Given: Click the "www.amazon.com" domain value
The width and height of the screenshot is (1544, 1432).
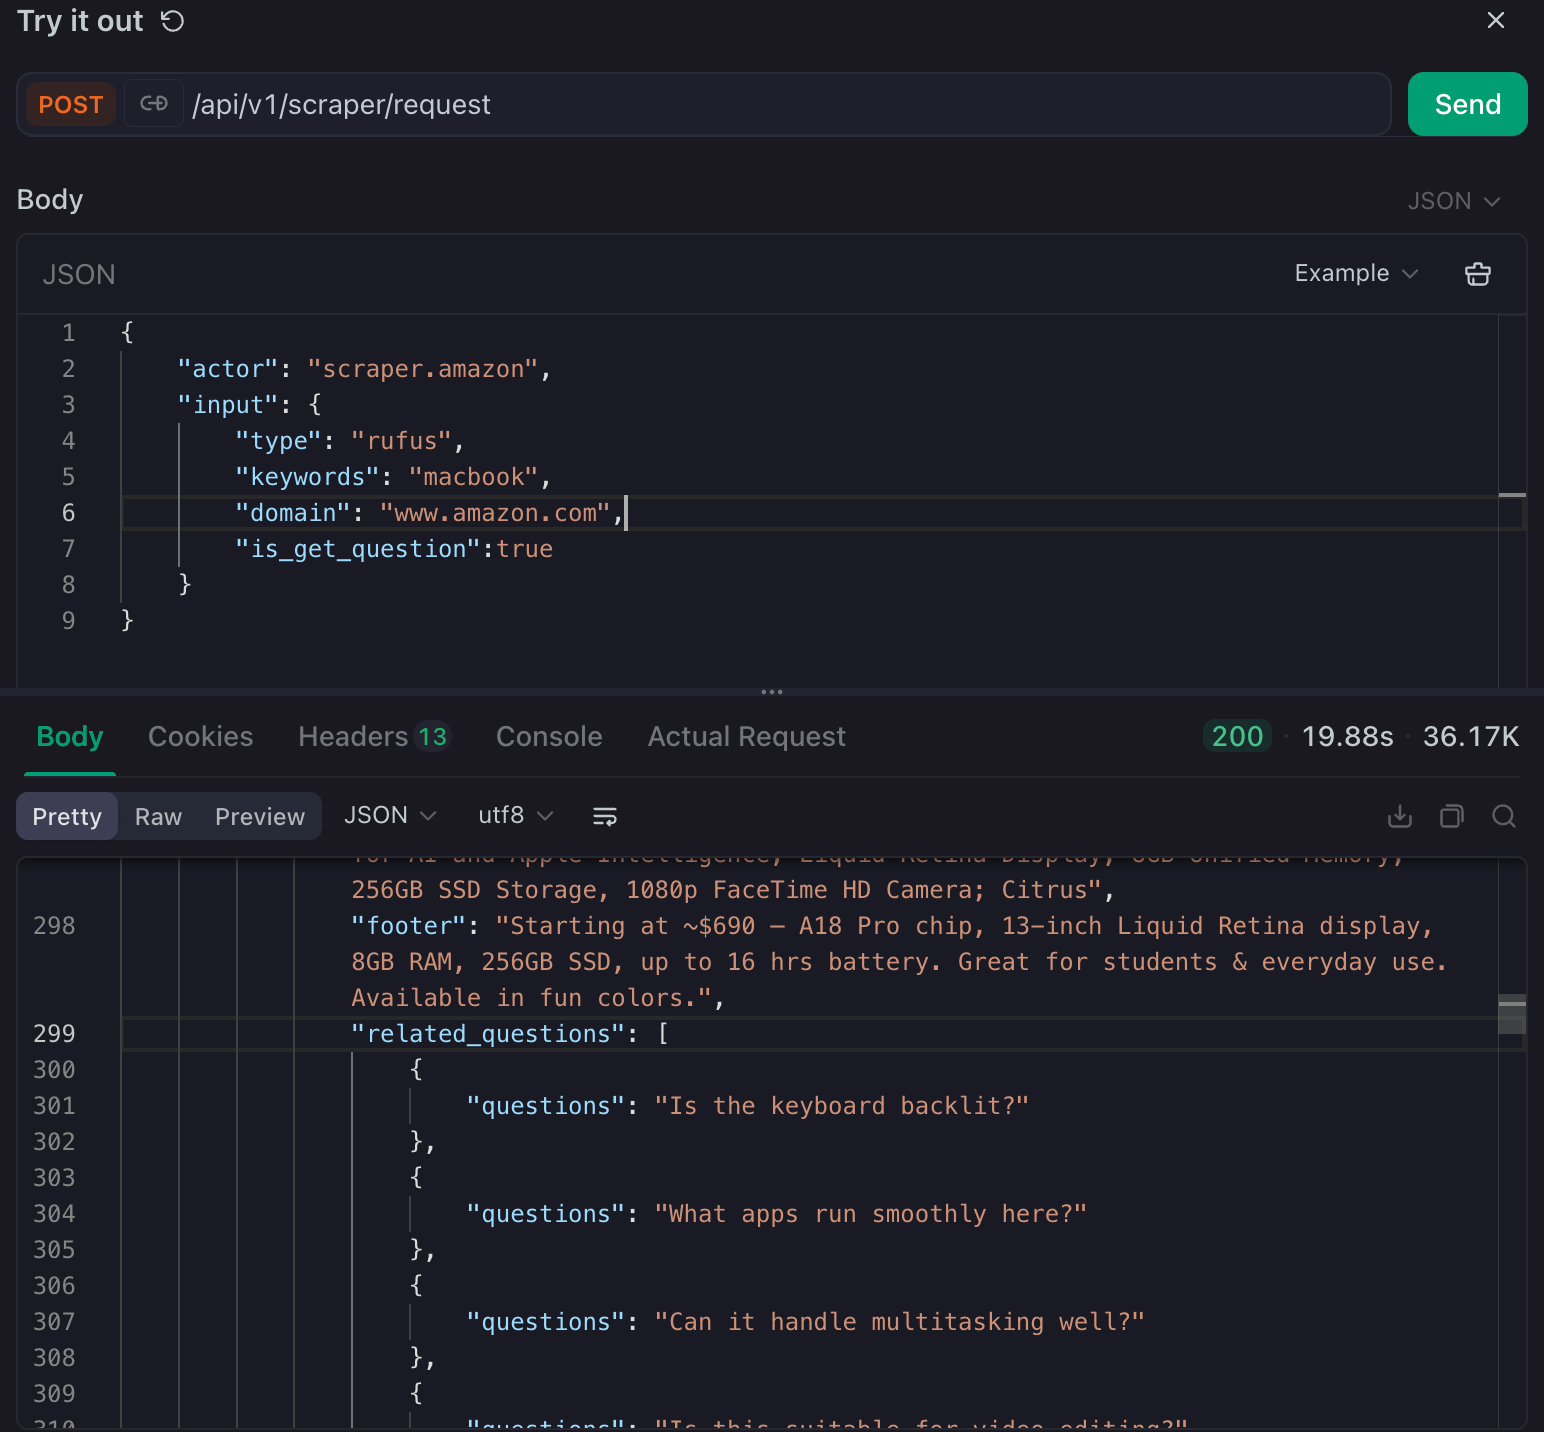Looking at the screenshot, I should (x=495, y=513).
